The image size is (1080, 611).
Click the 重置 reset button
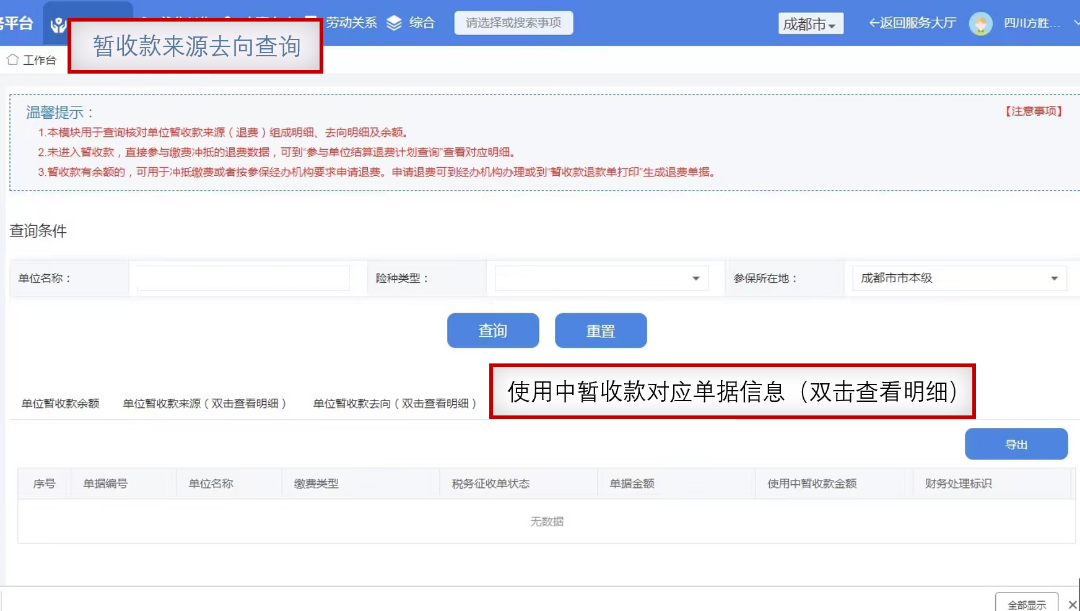coord(601,330)
